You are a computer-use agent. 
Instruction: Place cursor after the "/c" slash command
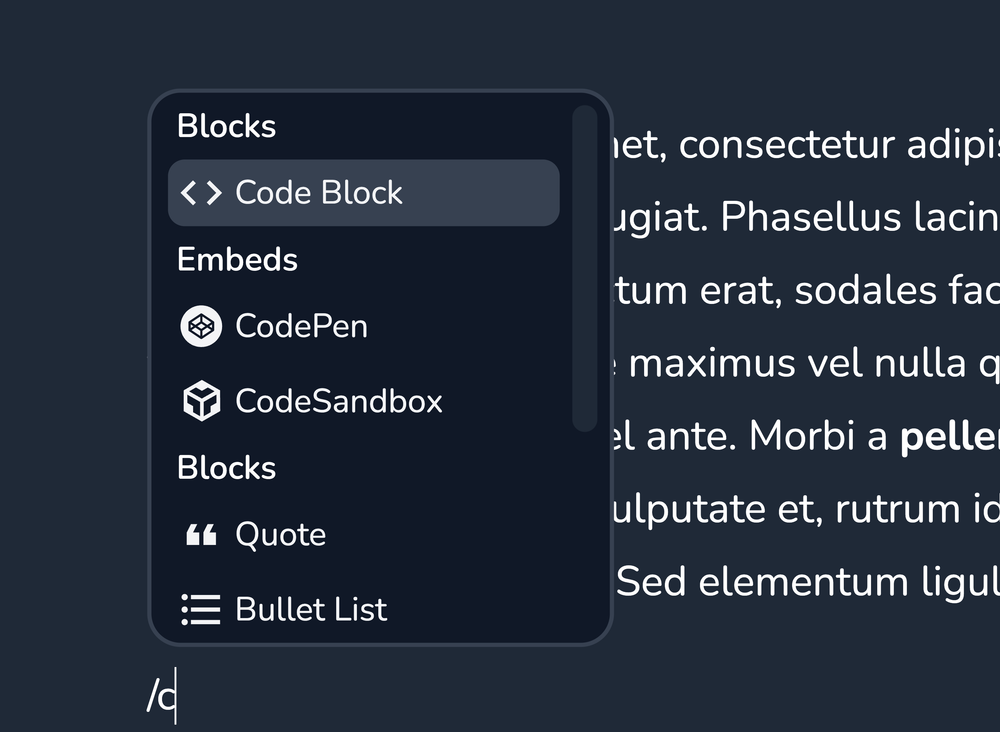[x=176, y=695]
